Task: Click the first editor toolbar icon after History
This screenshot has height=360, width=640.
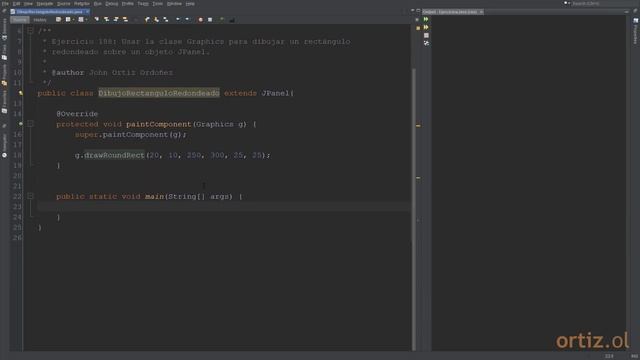Action: point(58,19)
